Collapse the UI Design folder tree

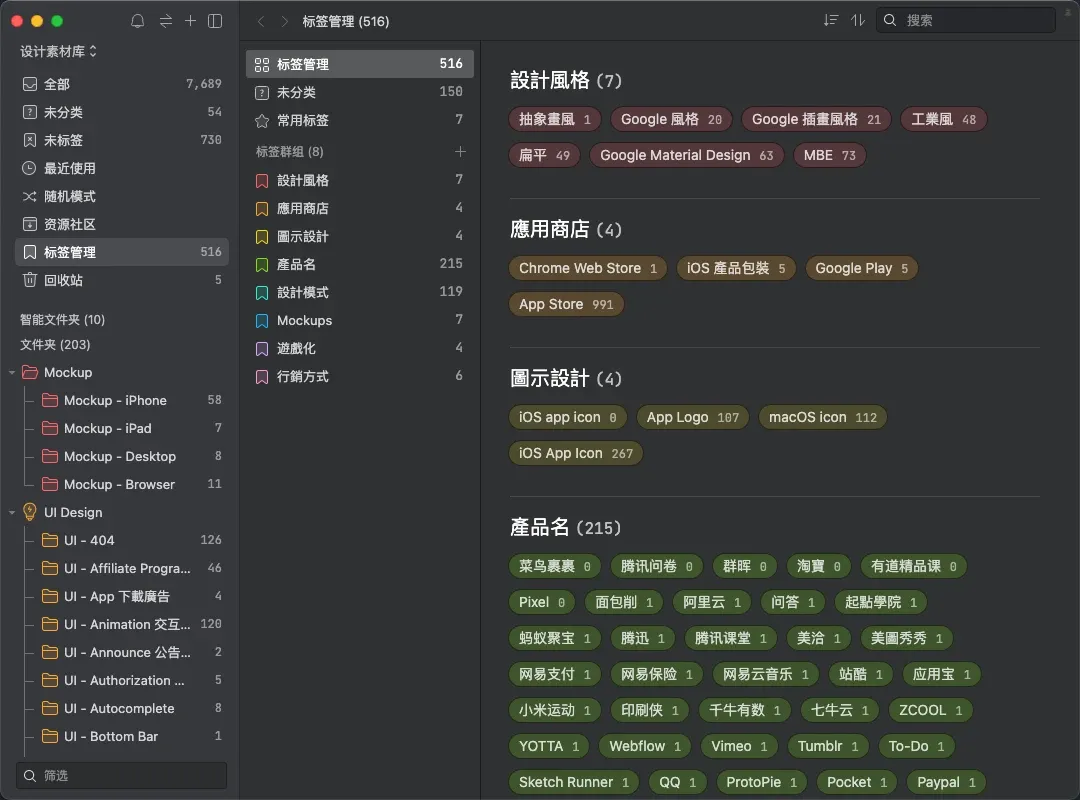coord(12,513)
